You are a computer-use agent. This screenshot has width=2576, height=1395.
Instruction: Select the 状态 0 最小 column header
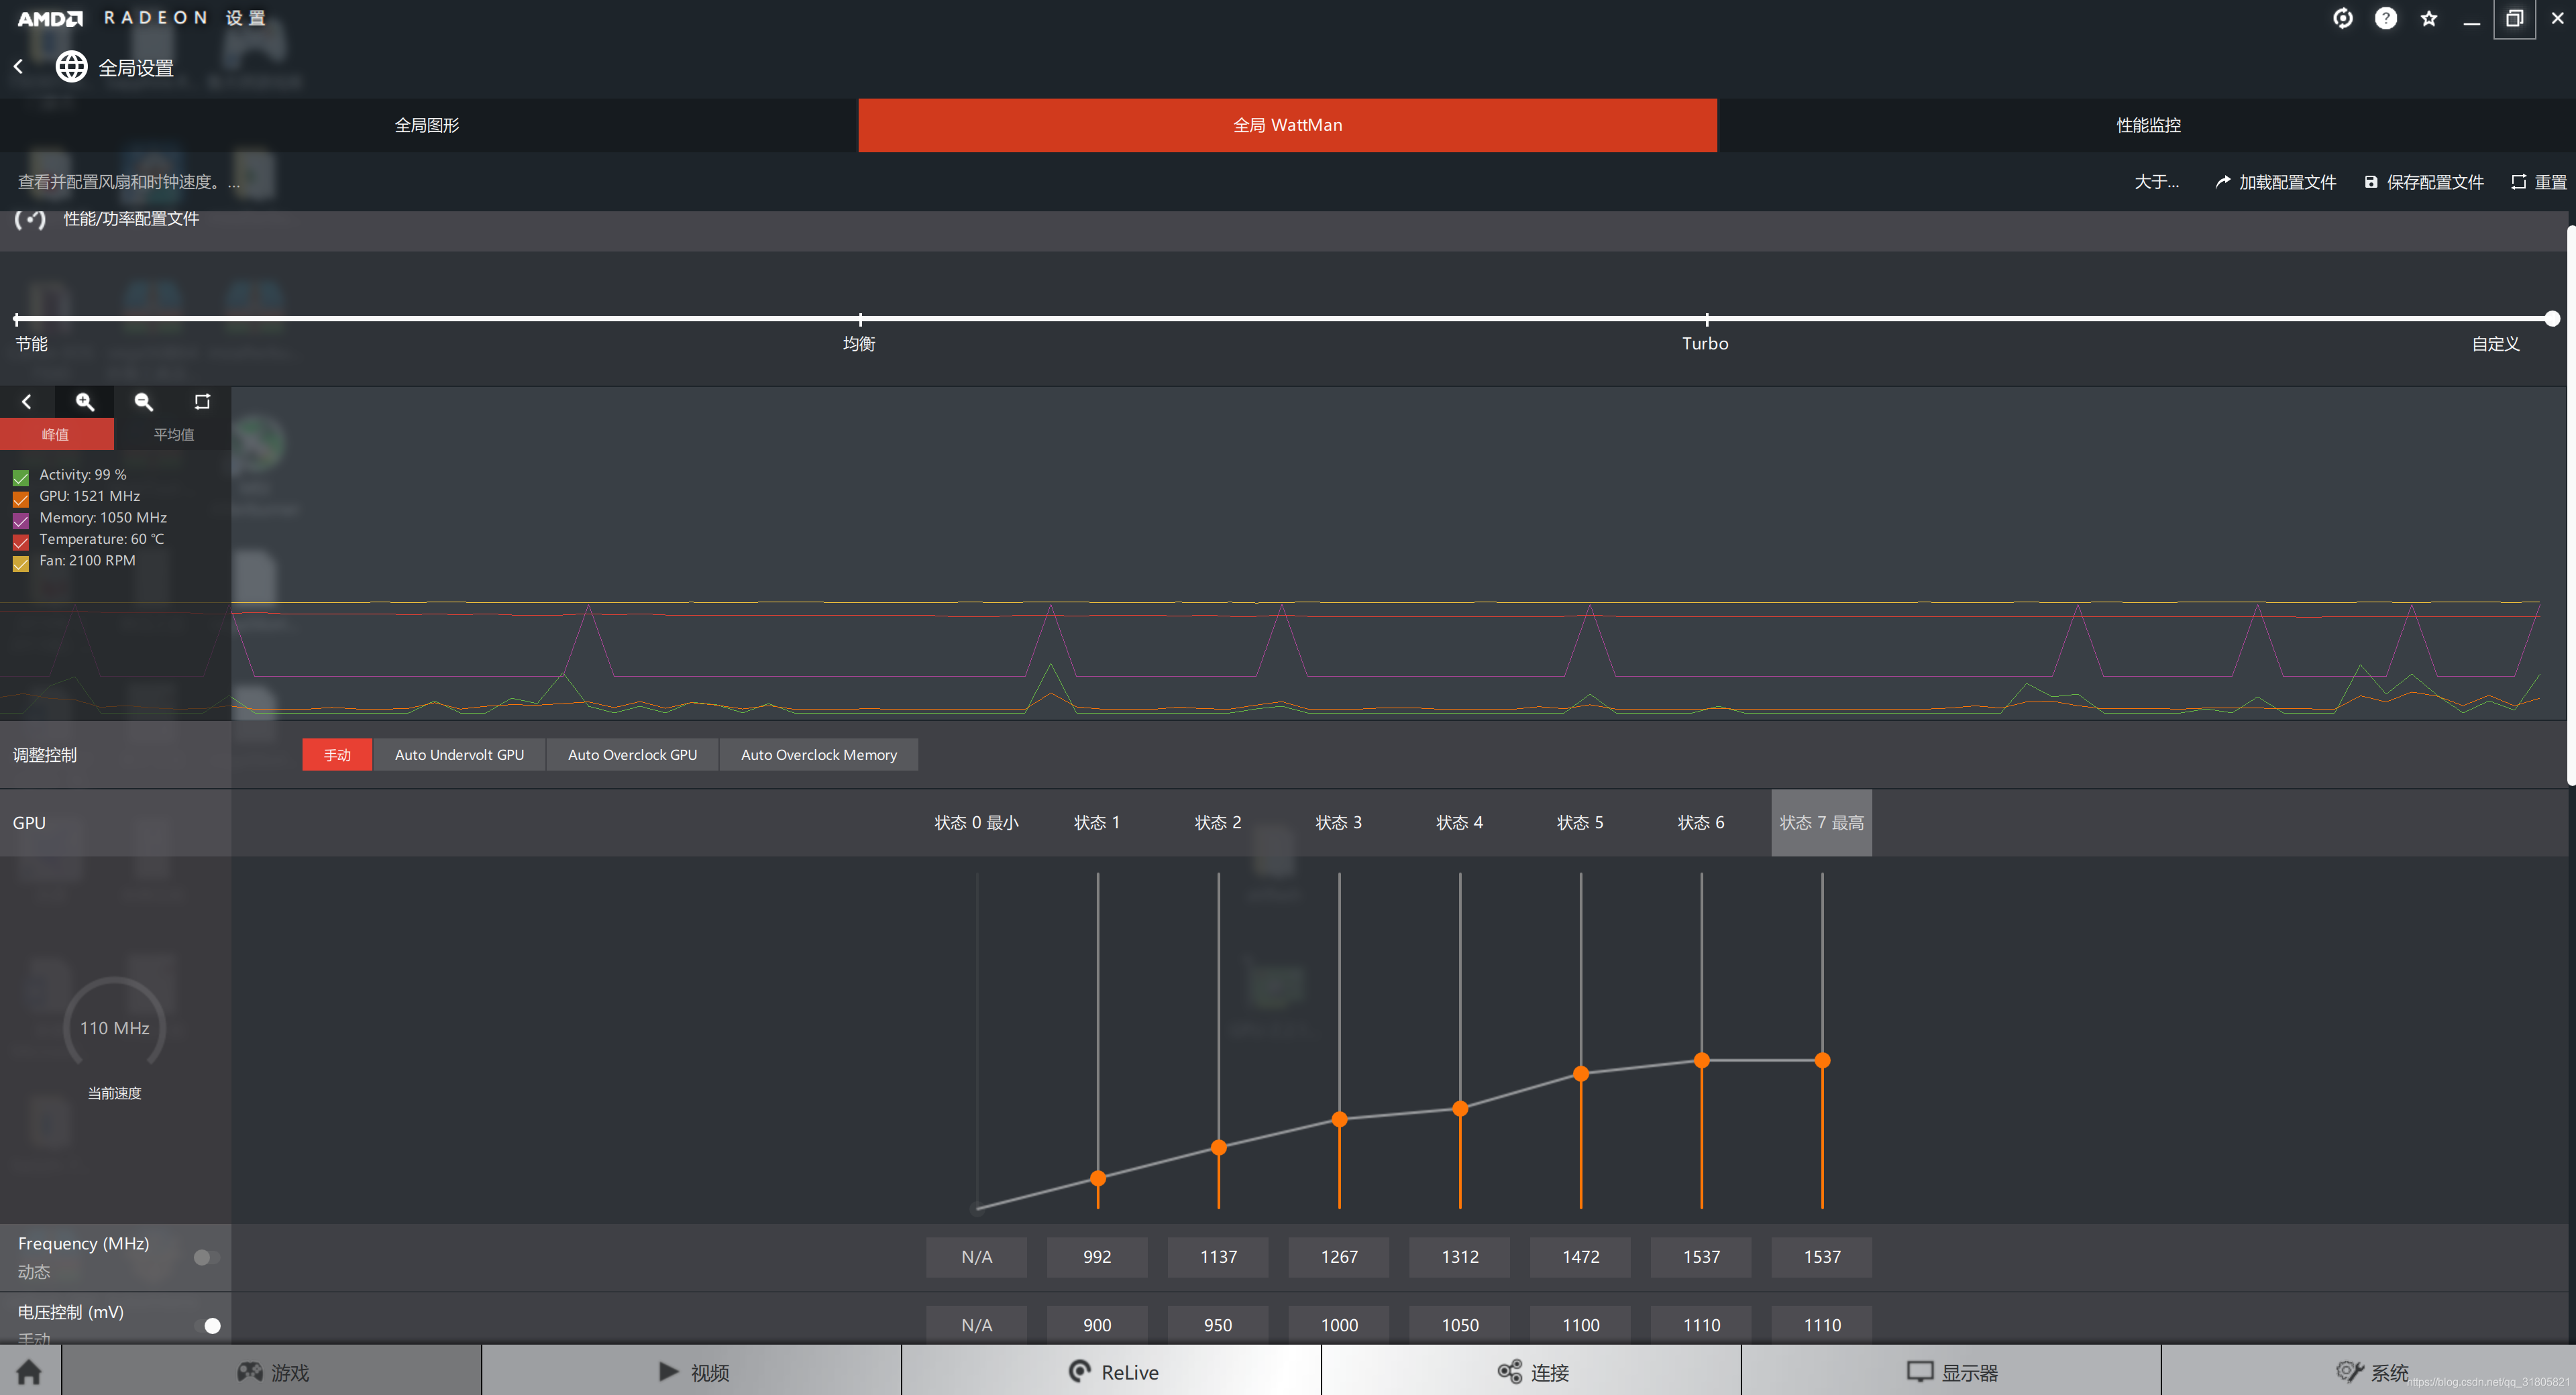[x=976, y=822]
